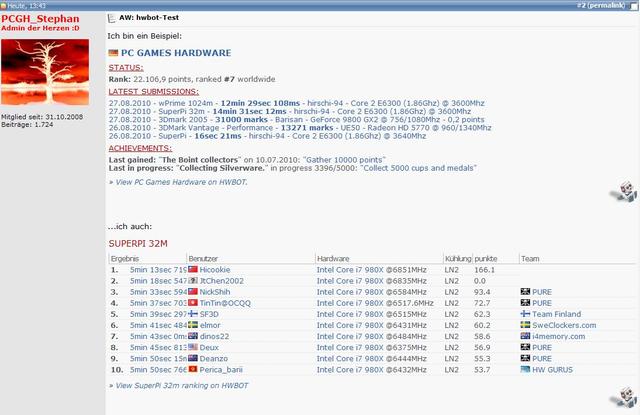The width and height of the screenshot is (640, 415).
Task: Follow View PC Games Hardware on HWBOT link
Action: pyautogui.click(x=178, y=182)
